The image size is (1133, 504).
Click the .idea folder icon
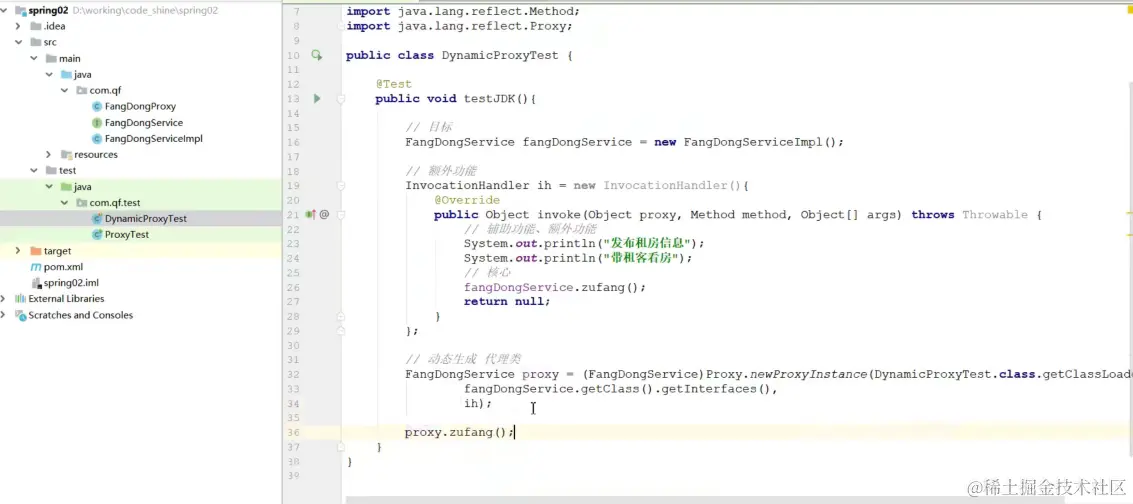tap(36, 26)
